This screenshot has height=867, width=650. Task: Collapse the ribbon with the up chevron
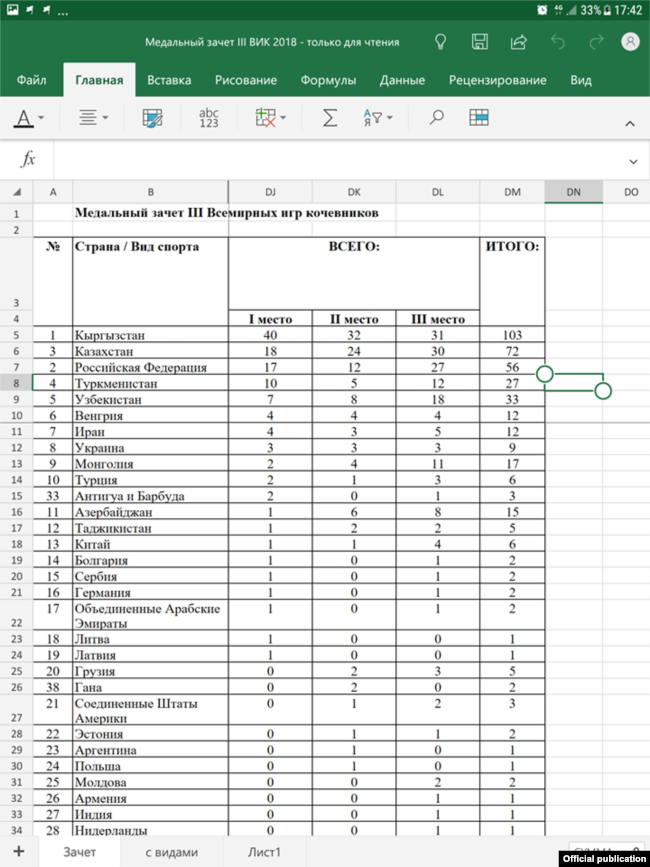pos(630,124)
